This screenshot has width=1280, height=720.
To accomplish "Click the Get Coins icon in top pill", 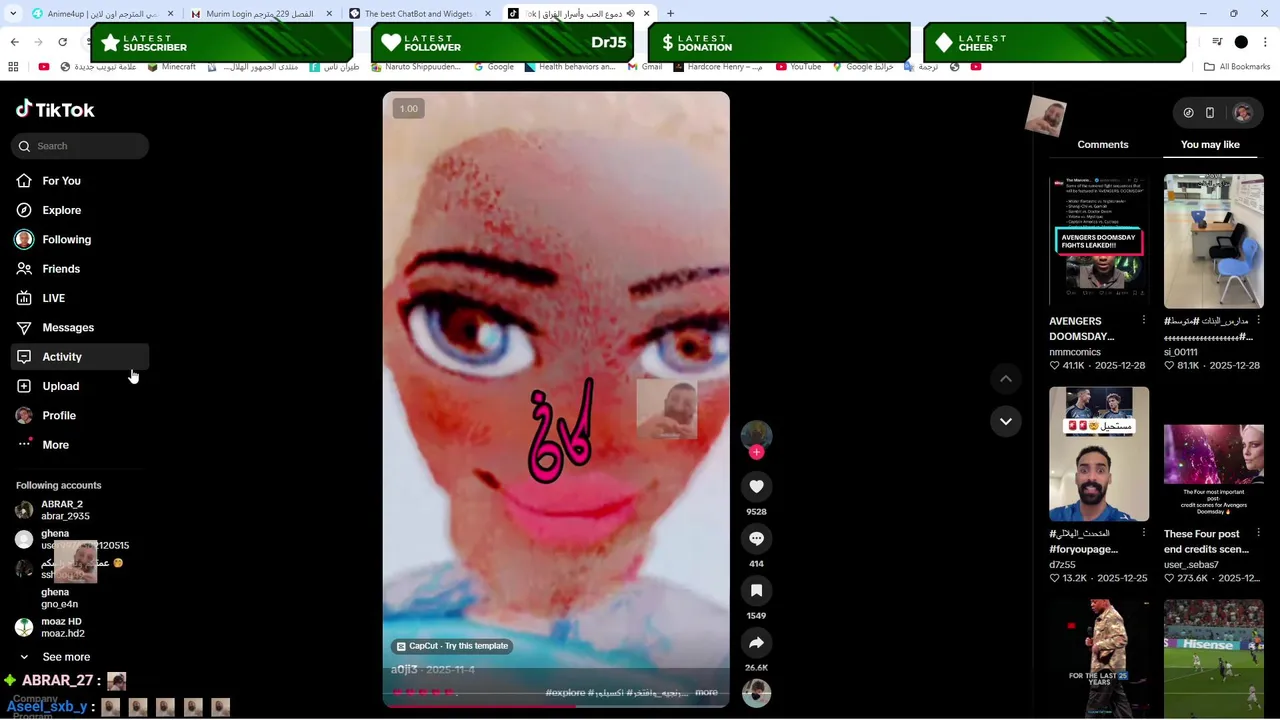I will tap(1188, 113).
